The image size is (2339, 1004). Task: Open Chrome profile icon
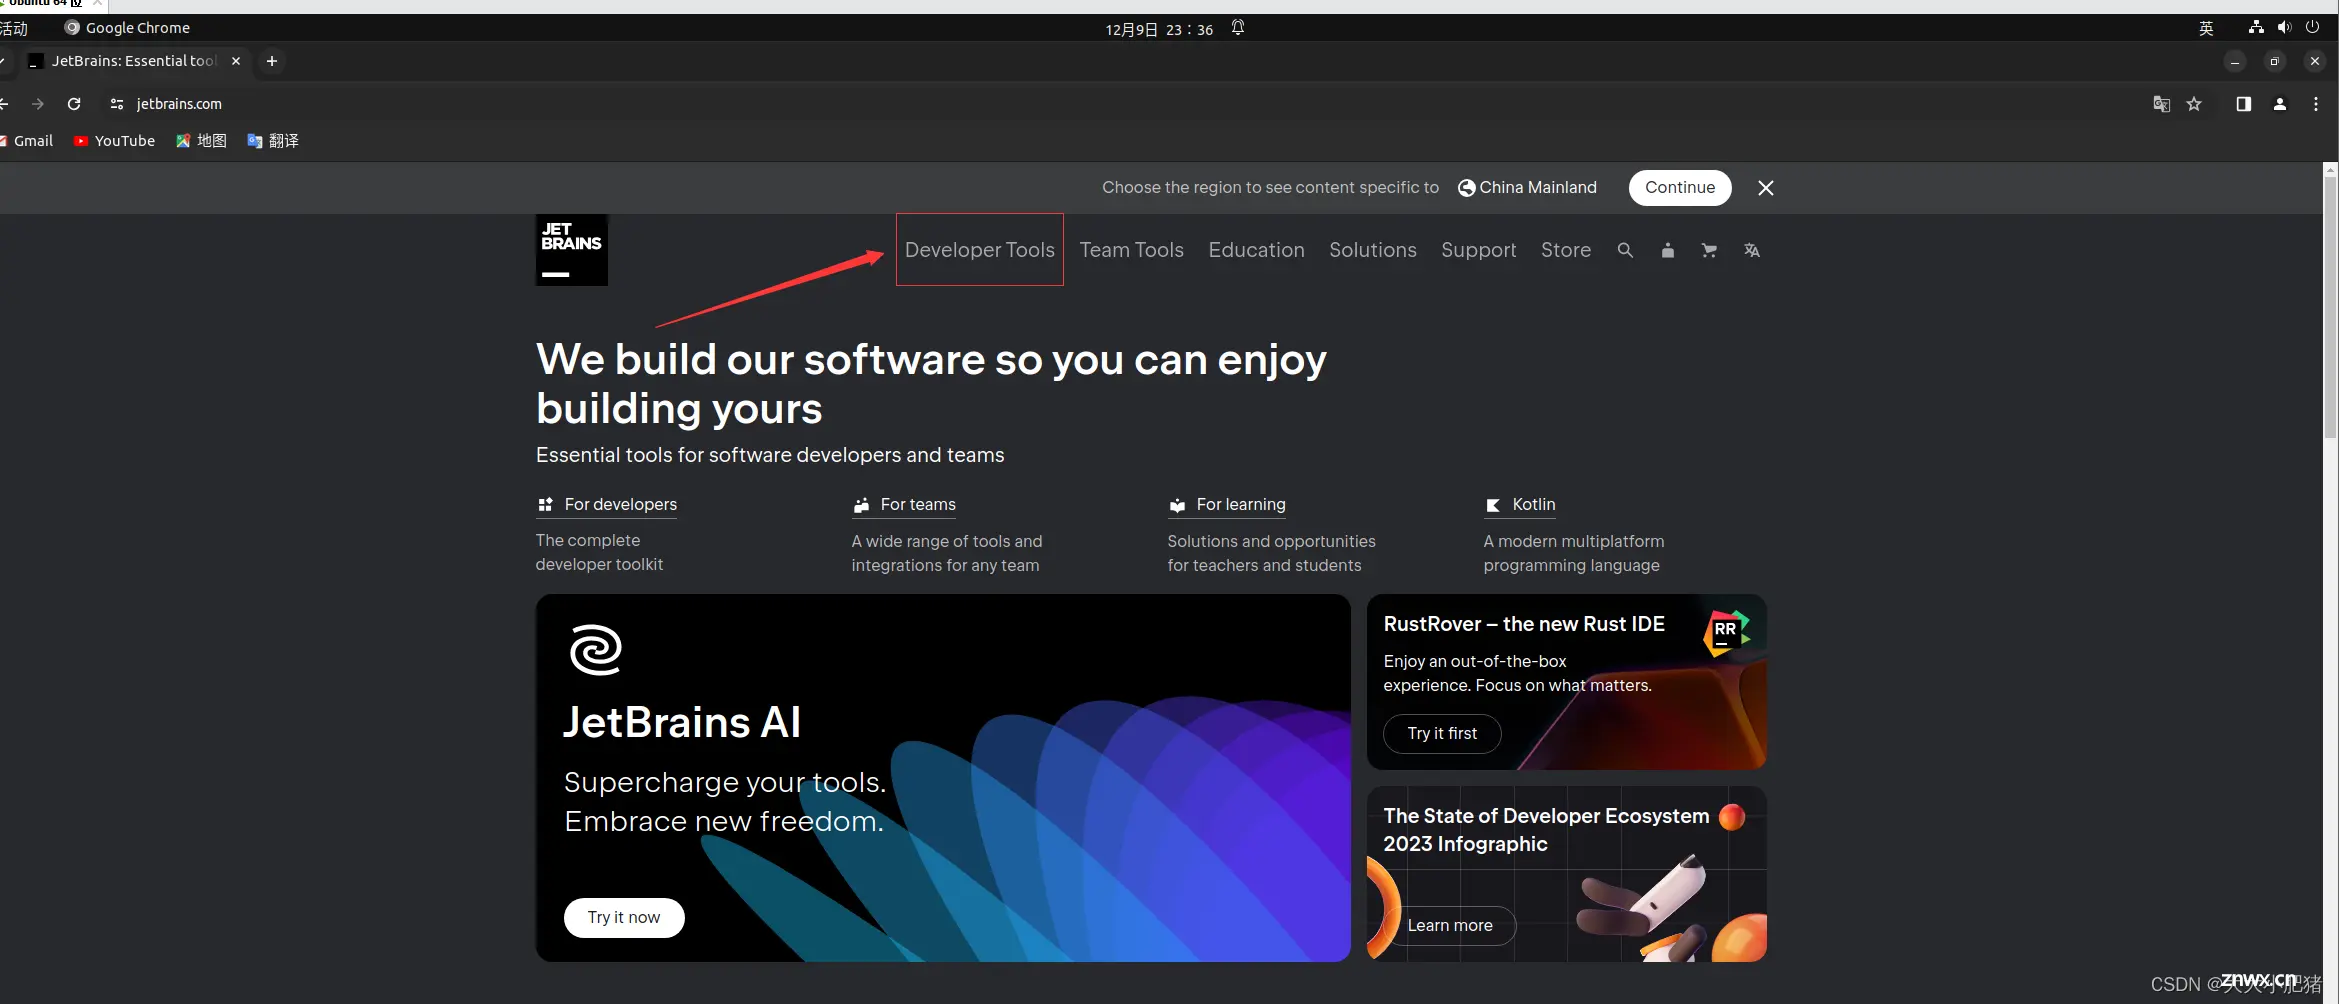(2280, 104)
